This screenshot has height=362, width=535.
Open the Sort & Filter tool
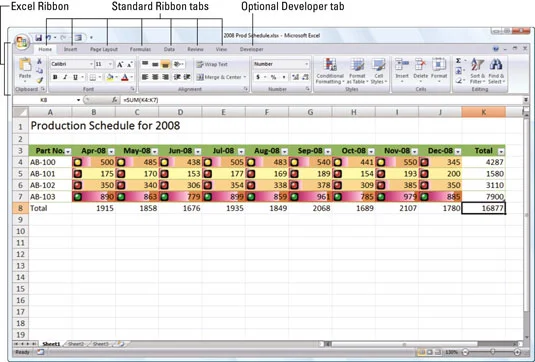coord(477,71)
